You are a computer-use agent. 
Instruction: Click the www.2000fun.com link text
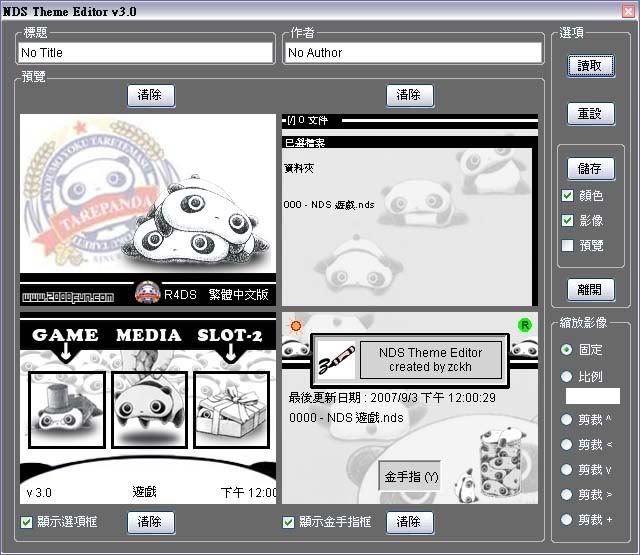68,297
